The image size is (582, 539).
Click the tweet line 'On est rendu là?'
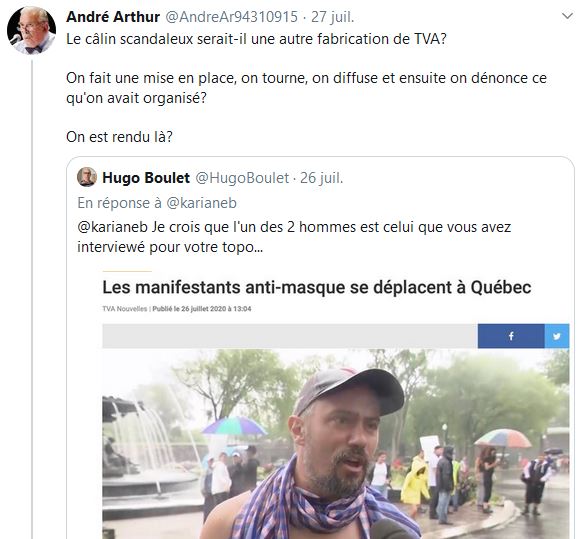point(119,137)
